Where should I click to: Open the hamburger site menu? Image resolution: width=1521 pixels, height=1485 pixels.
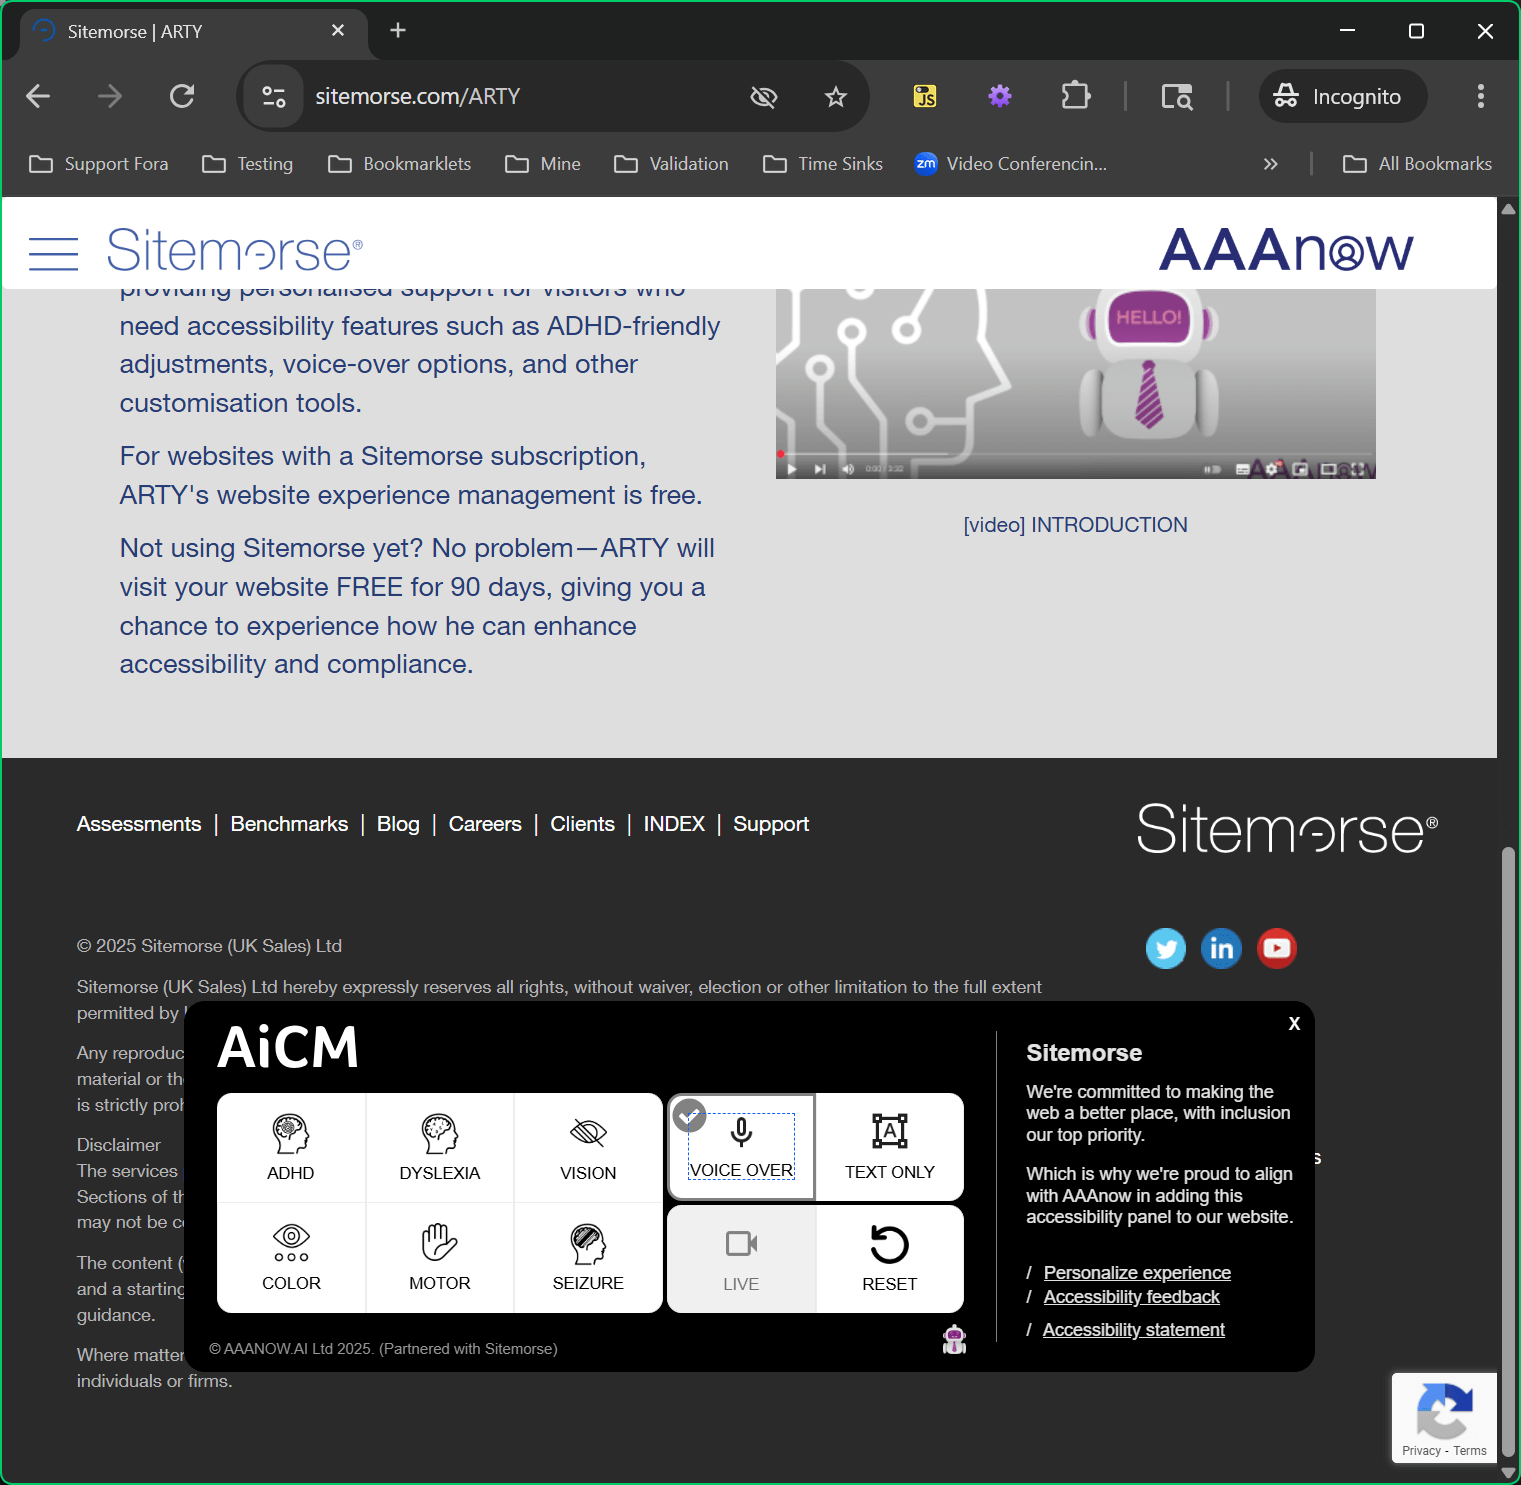53,253
